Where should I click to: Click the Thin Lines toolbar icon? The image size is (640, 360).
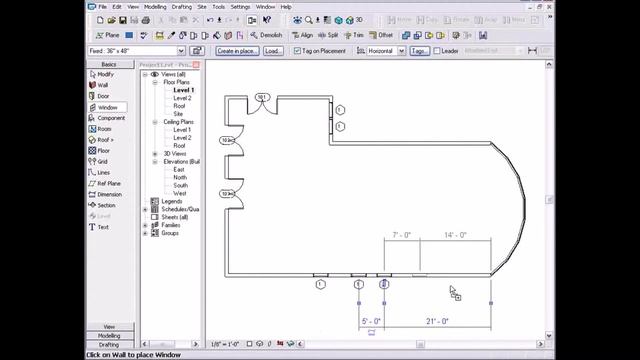[327, 20]
